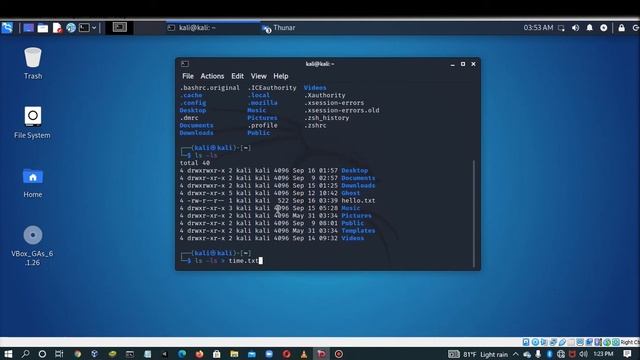Screen dimensions: 640x360
Task: Lock the screen with padlock icon
Action: [x=621, y=28]
